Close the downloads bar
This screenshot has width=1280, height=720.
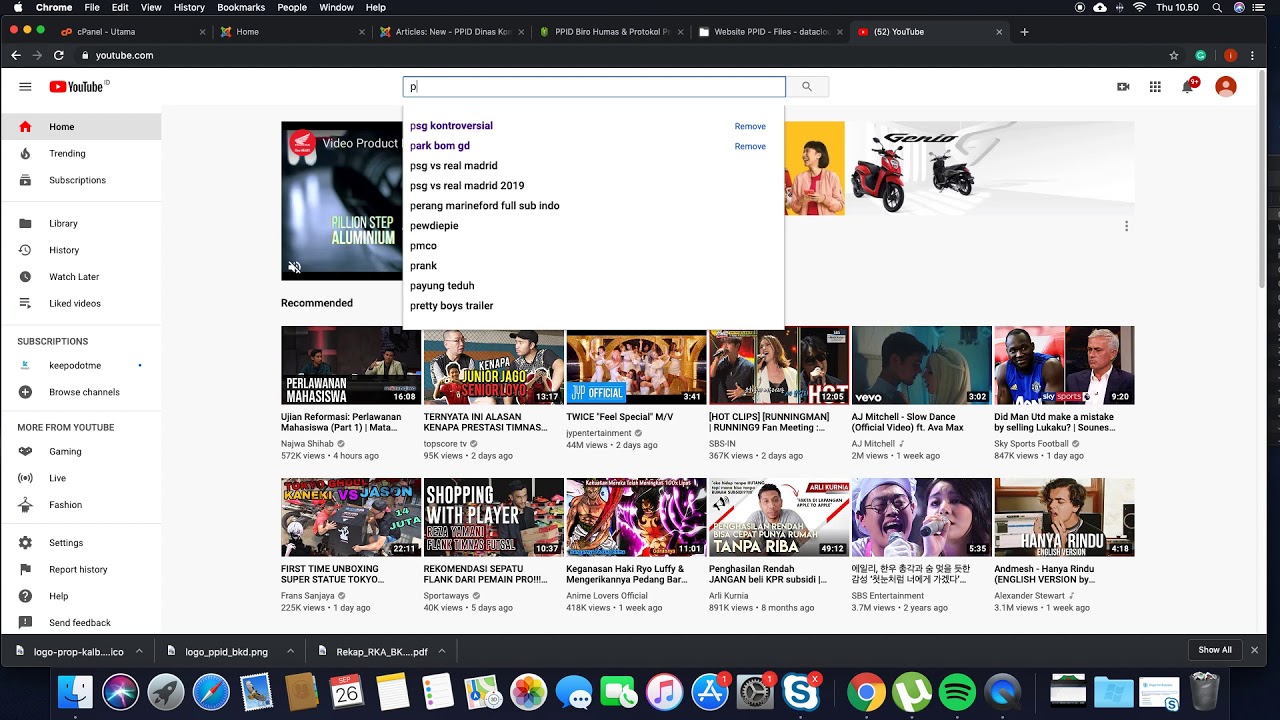(1255, 650)
